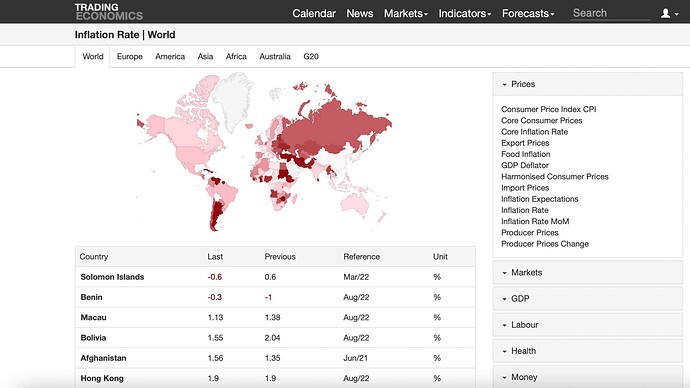The height and width of the screenshot is (388, 690).
Task: Collapse the Prices panel arrow
Action: tap(504, 84)
